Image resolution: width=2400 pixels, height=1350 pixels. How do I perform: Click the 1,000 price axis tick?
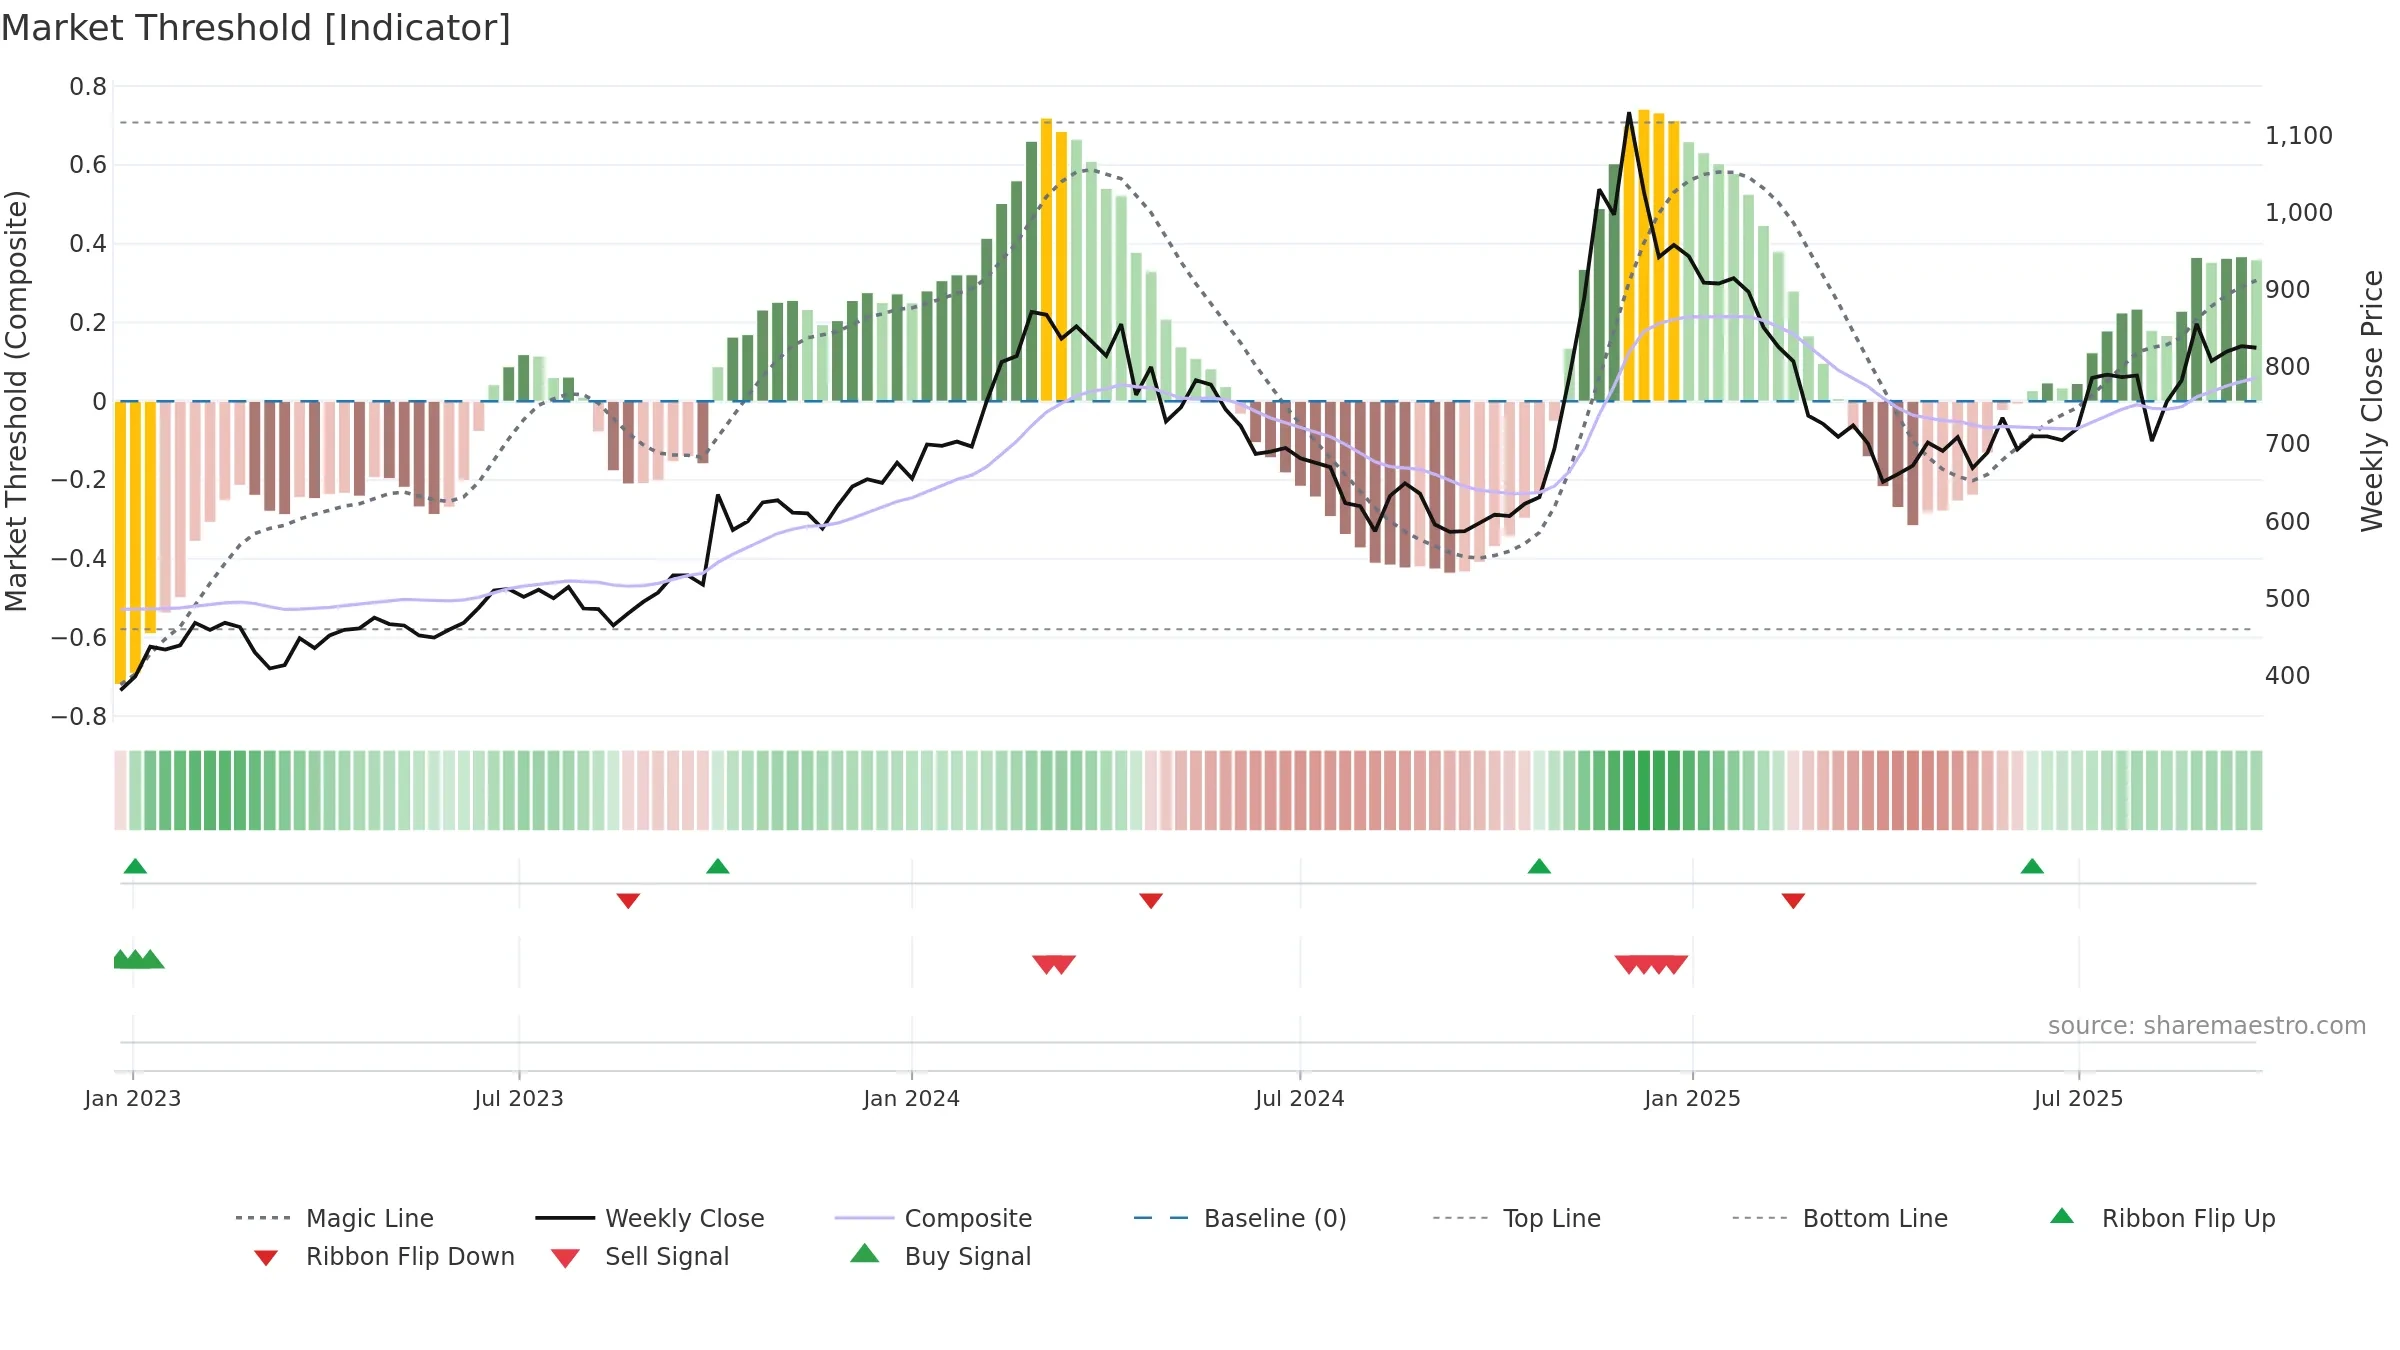pos(2299,212)
